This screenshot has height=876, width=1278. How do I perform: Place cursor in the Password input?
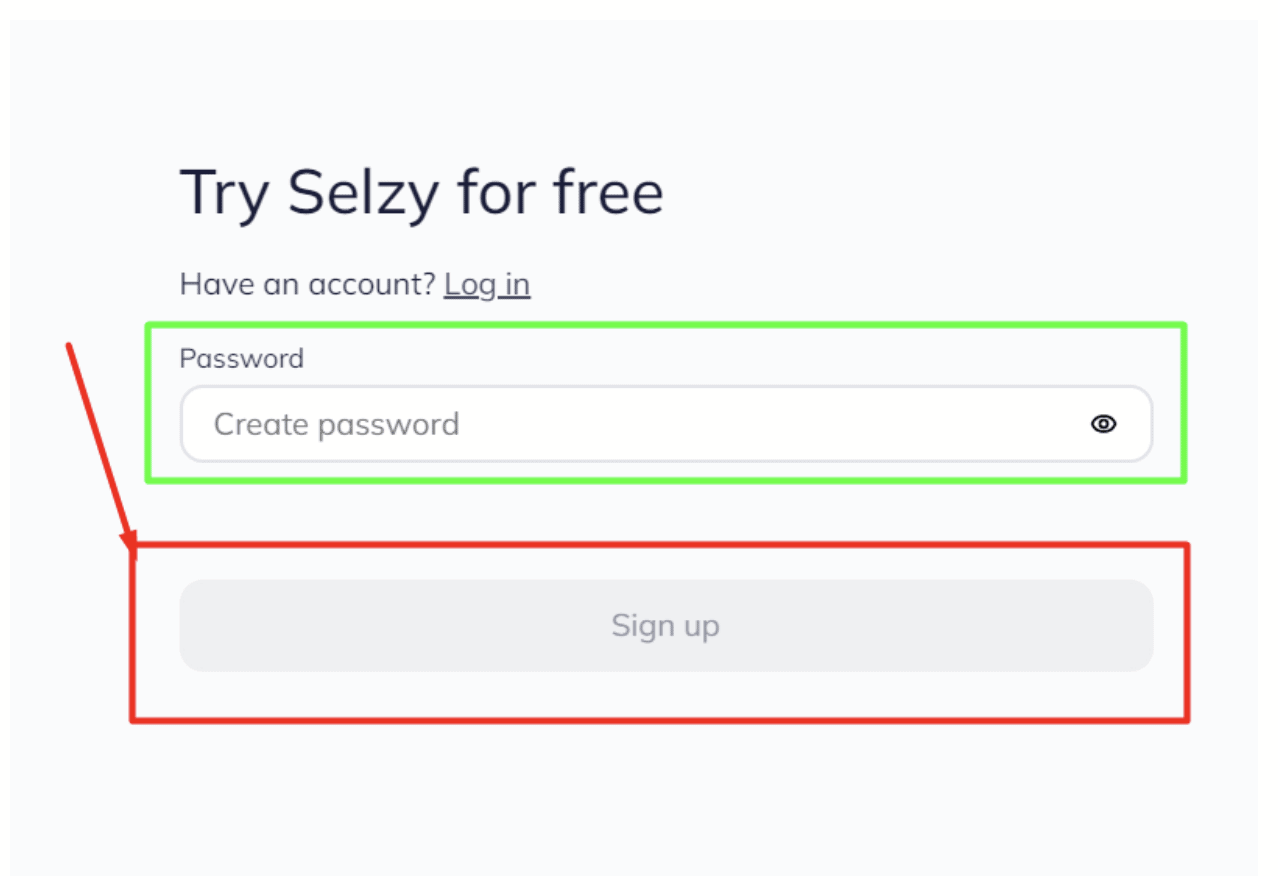(x=640, y=424)
